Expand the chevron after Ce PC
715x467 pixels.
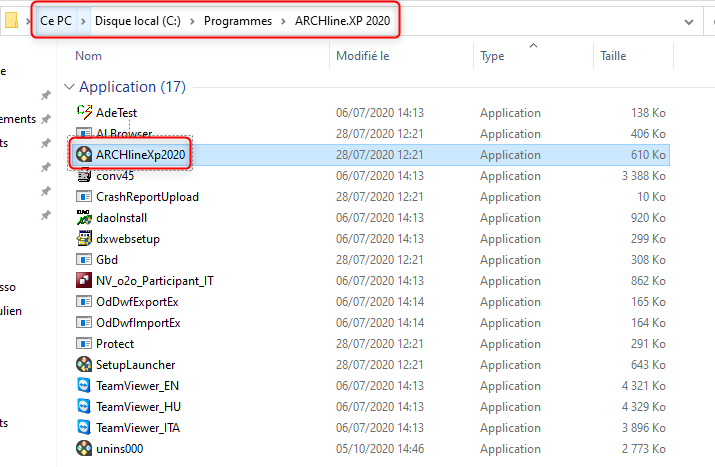coord(83,21)
